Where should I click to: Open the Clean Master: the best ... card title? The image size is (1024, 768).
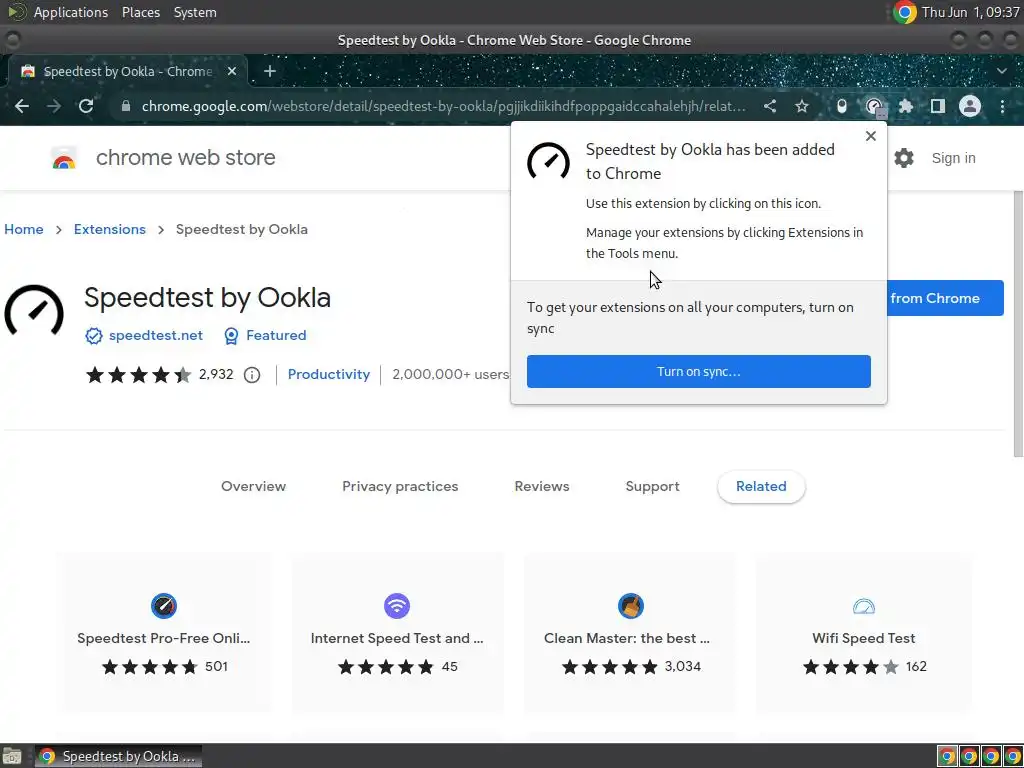click(627, 639)
